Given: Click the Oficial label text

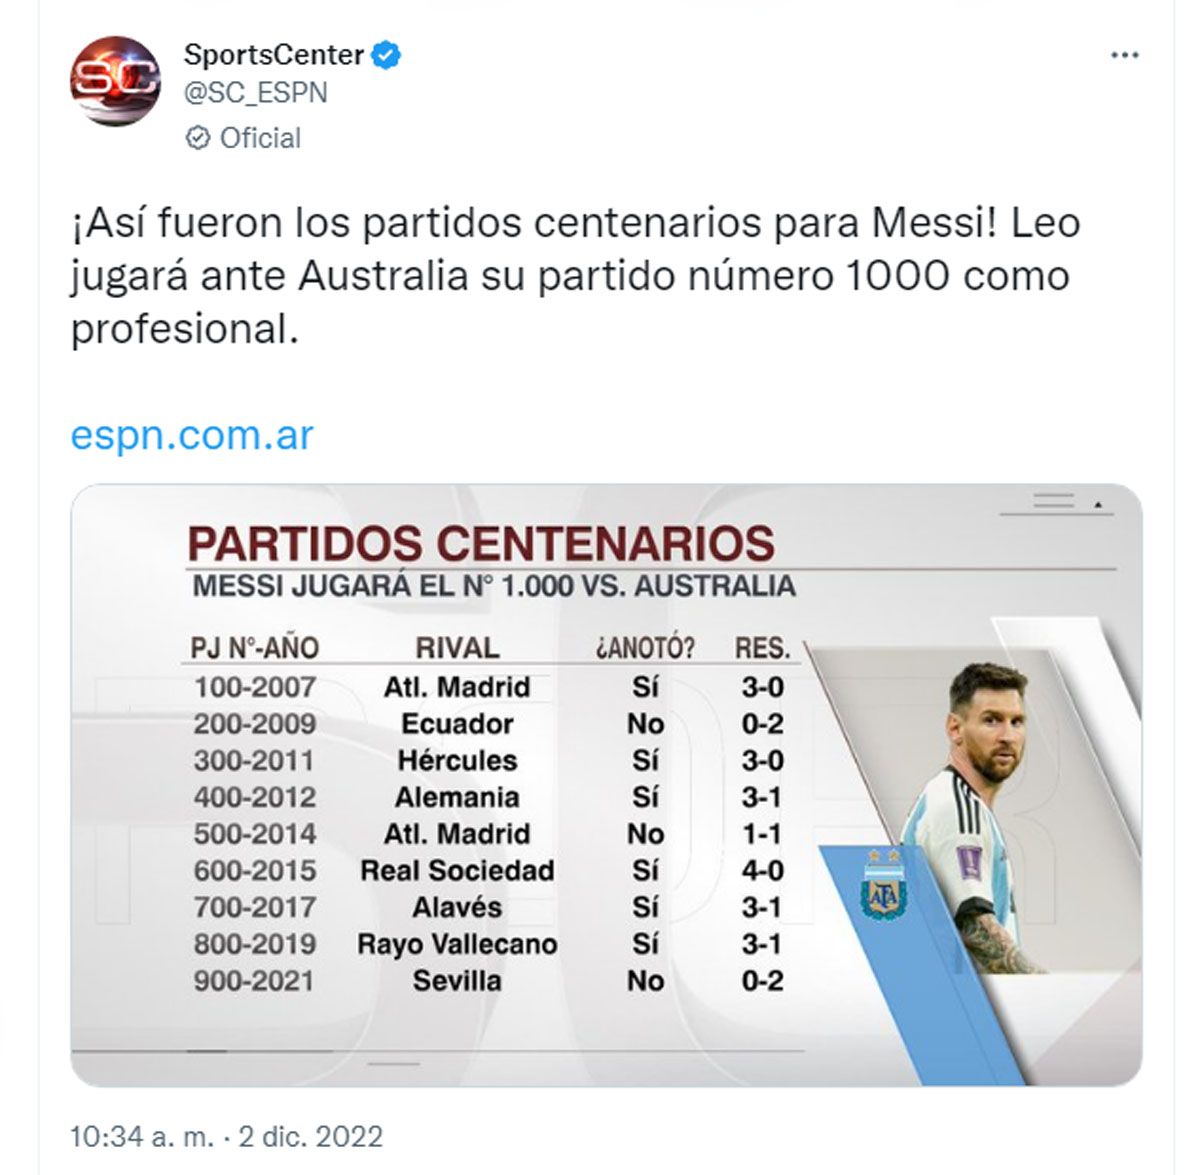Looking at the screenshot, I should pyautogui.click(x=260, y=138).
